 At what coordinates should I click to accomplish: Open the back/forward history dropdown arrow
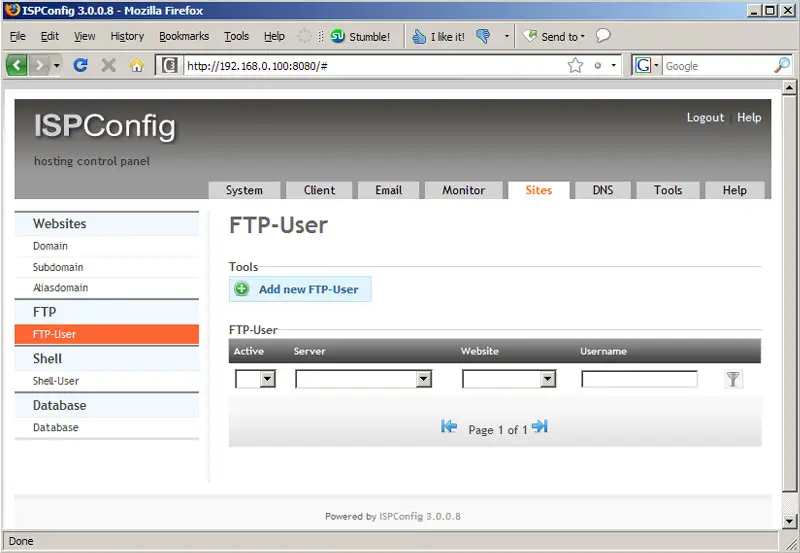[57, 65]
